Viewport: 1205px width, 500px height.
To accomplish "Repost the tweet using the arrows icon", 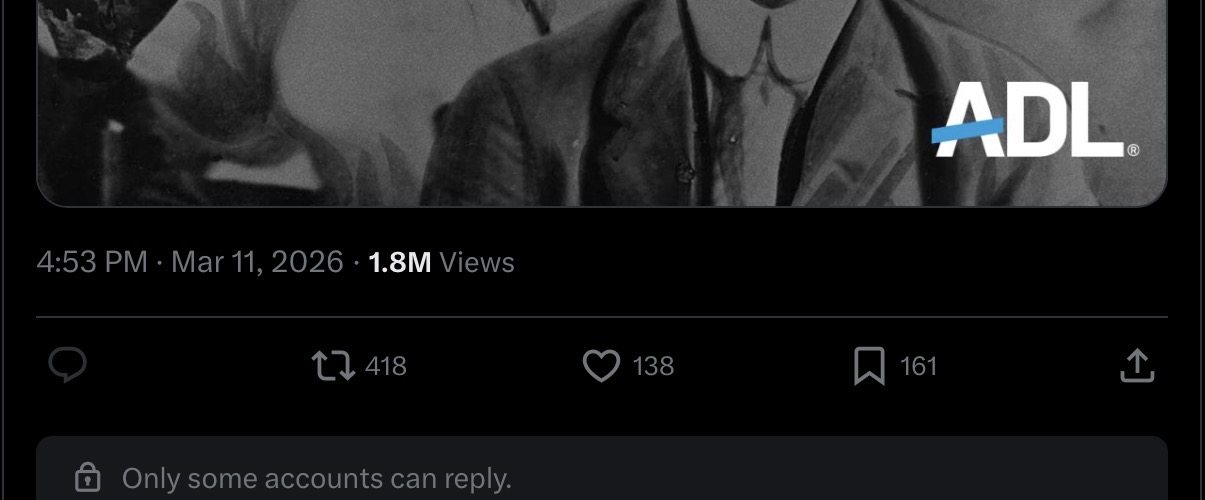I will pyautogui.click(x=334, y=366).
